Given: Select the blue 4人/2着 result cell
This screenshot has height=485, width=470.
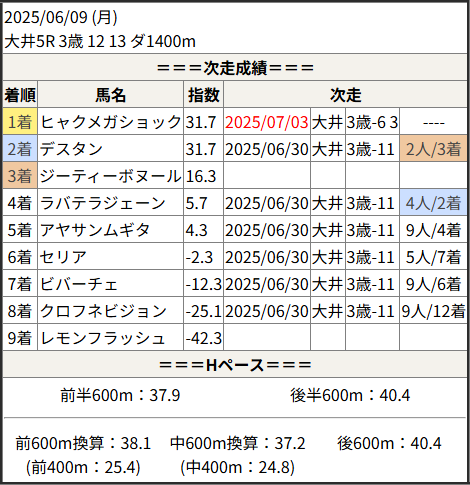Looking at the screenshot, I should 433,203.
